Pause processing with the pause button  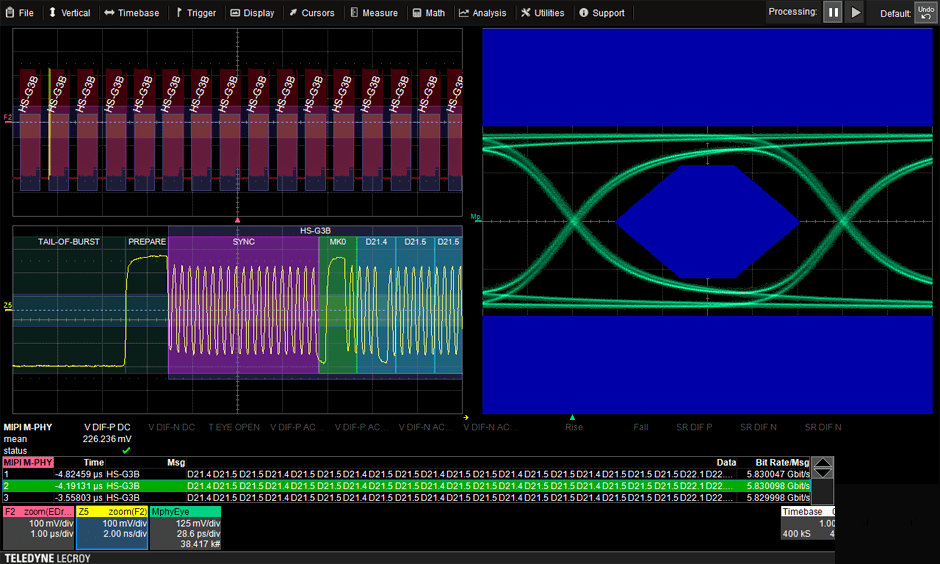coord(833,13)
